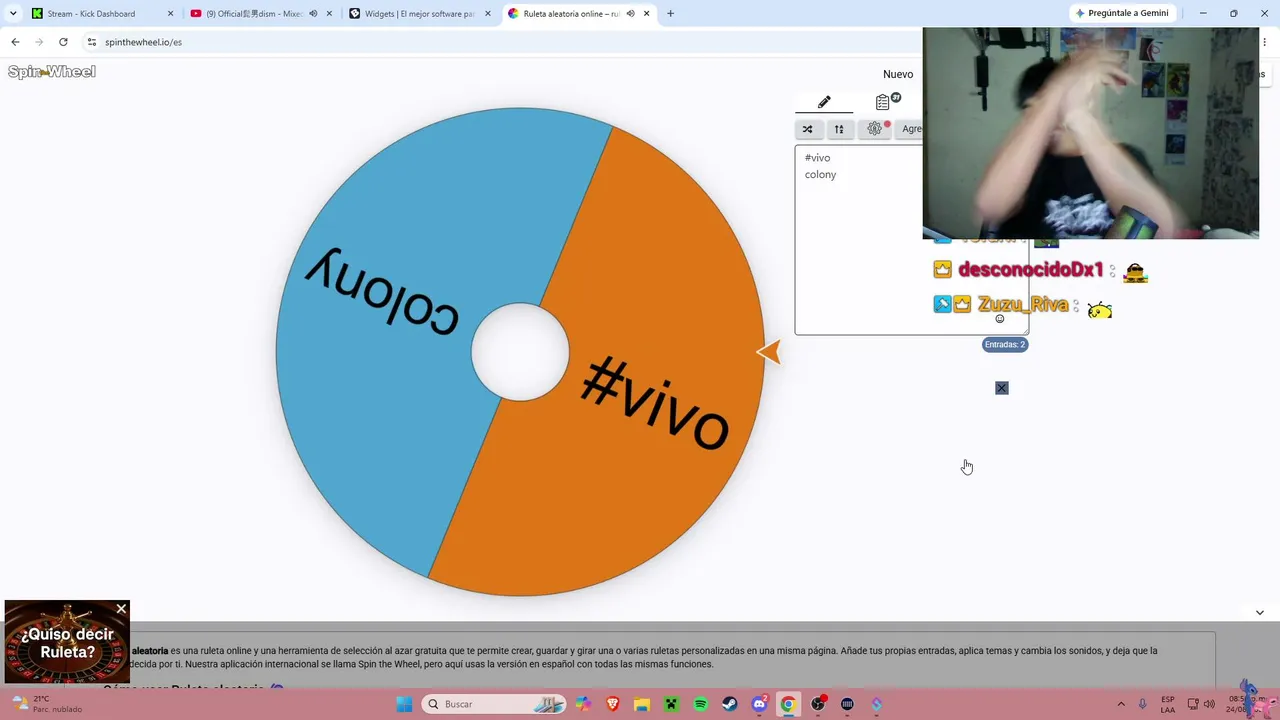Open the '¿Quiso decir Ruleta?' ad thumbnail
This screenshot has width=1280, height=720.
67,642
